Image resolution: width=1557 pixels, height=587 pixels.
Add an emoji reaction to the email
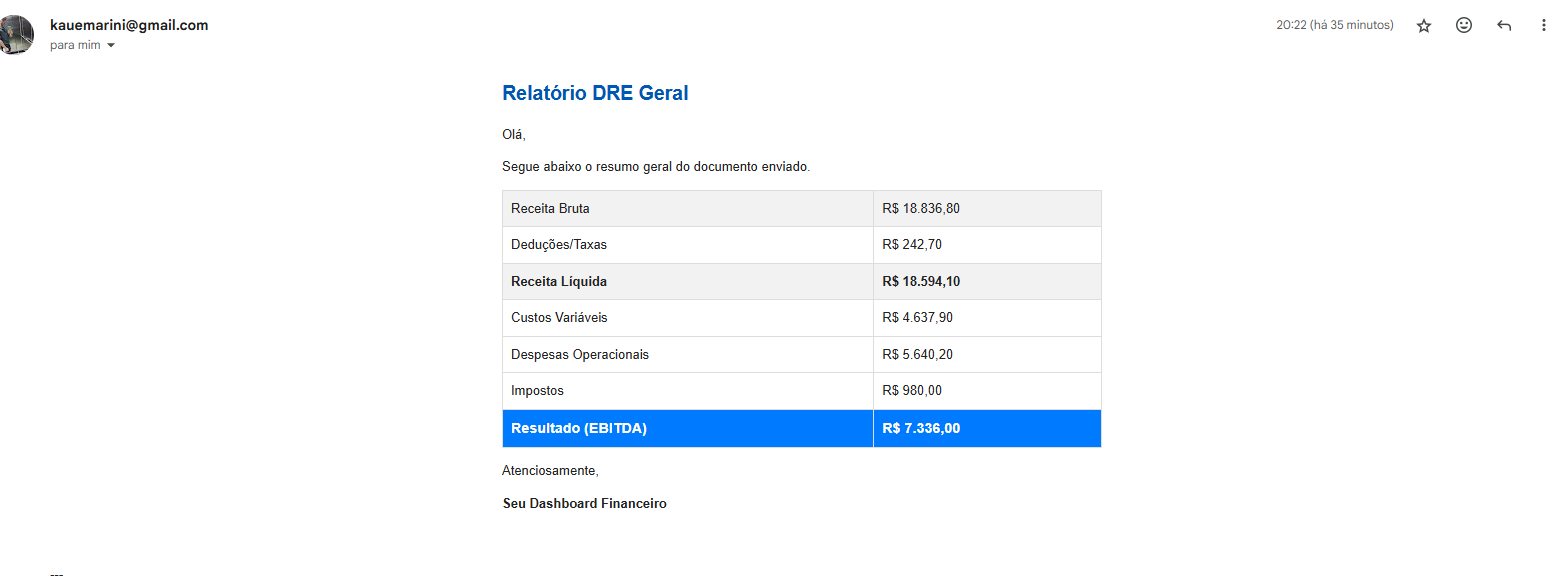pos(1464,26)
